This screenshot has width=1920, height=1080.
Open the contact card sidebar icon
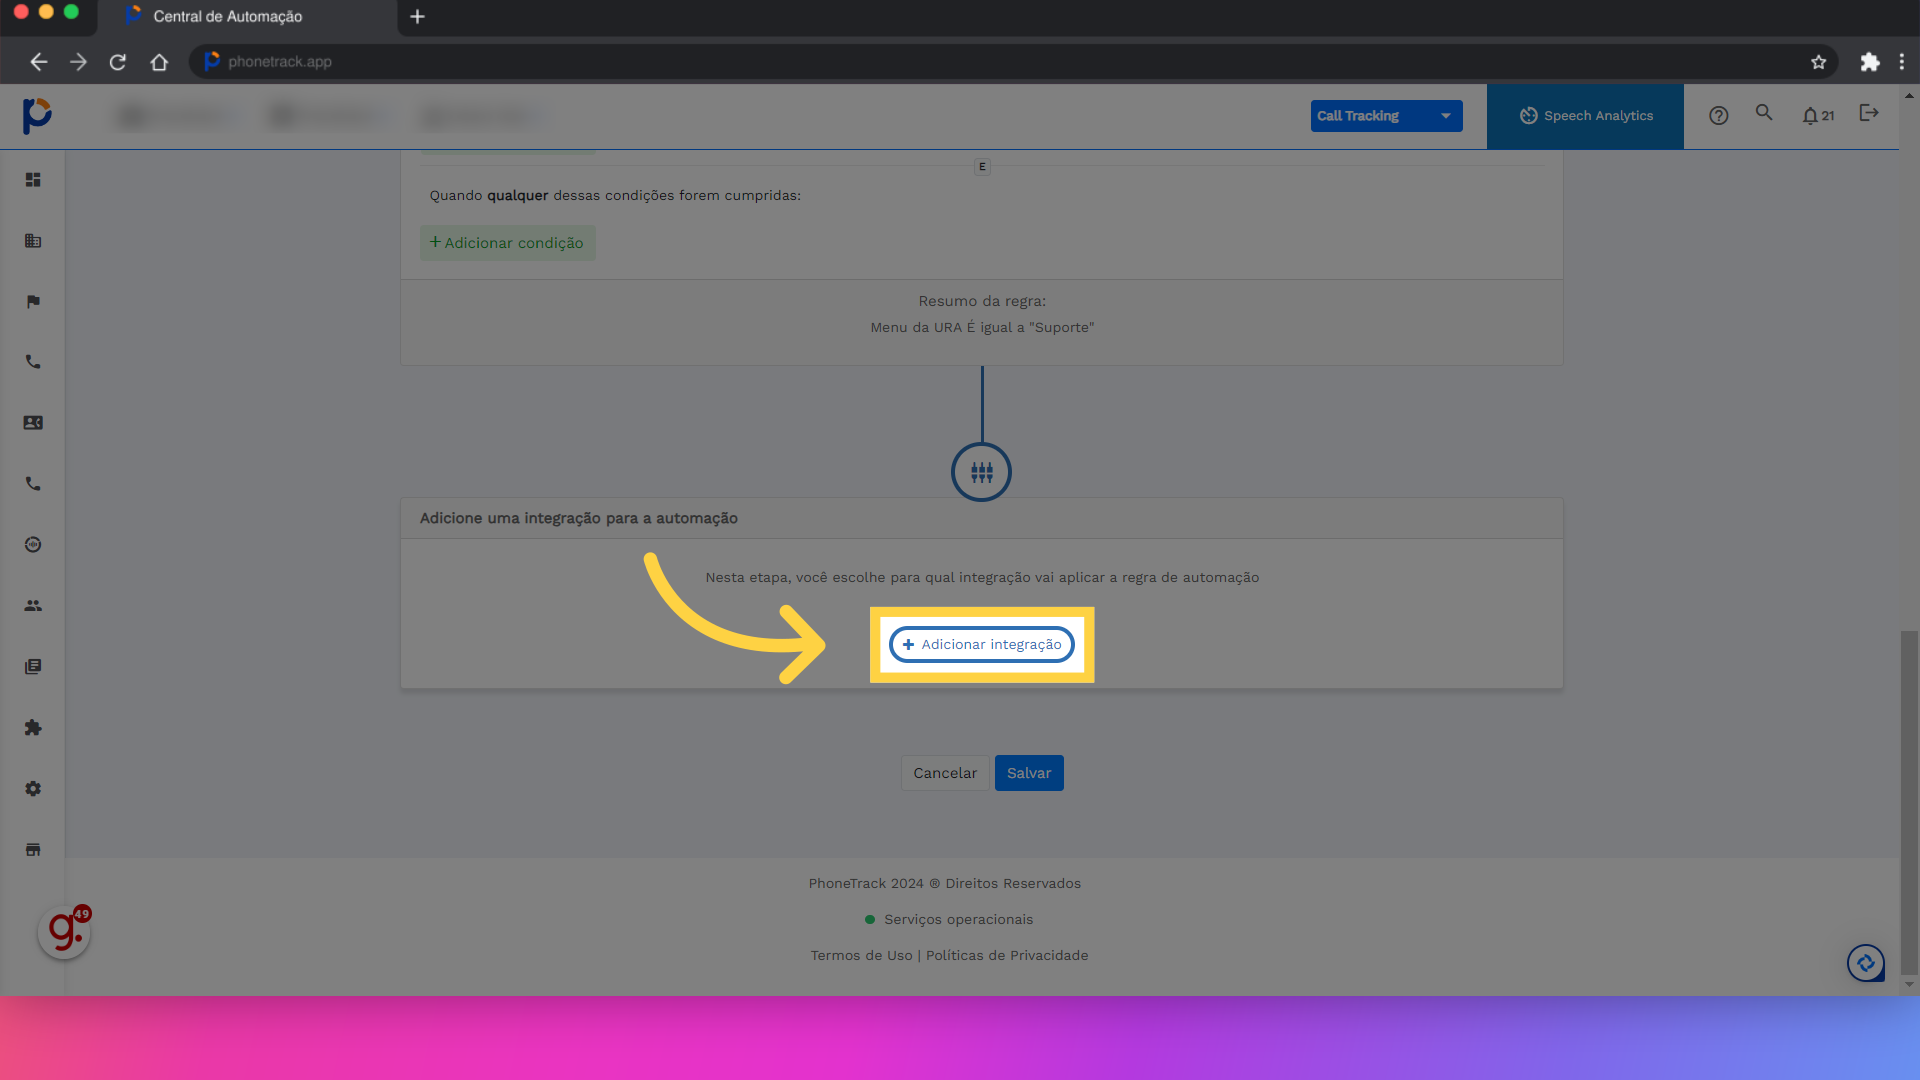(x=33, y=423)
